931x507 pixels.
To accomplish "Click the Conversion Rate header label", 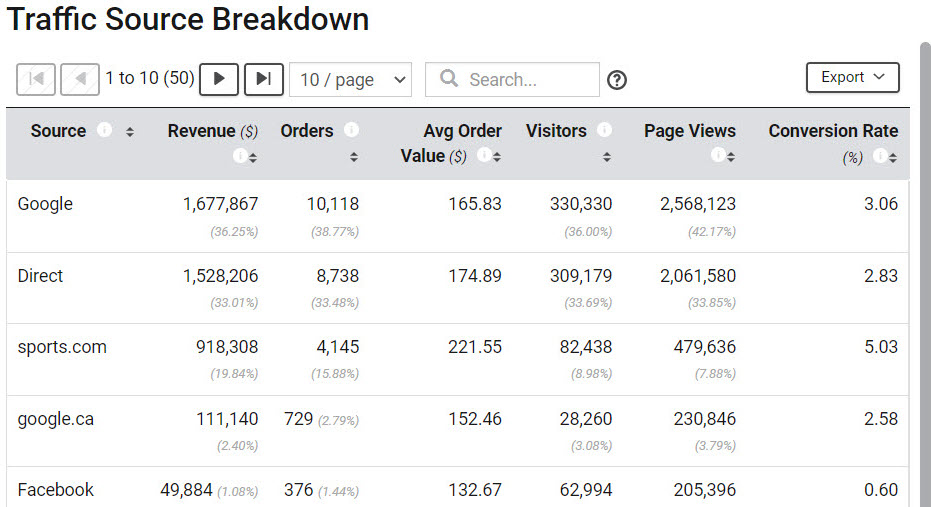I will [833, 131].
